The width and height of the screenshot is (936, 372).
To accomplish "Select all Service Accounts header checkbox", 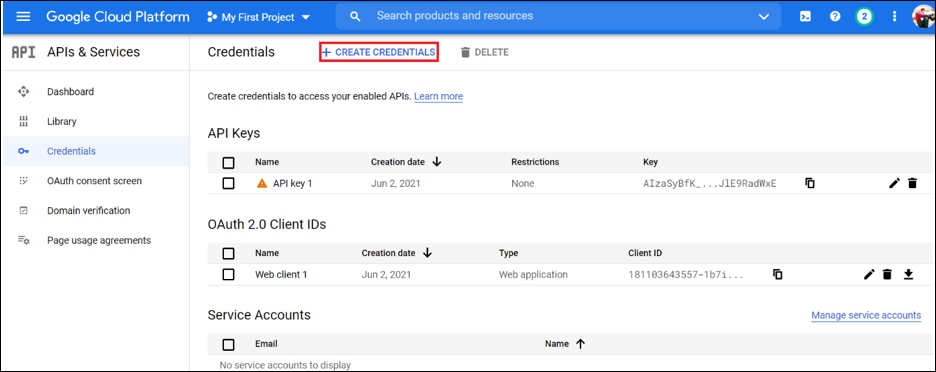I will 228,344.
